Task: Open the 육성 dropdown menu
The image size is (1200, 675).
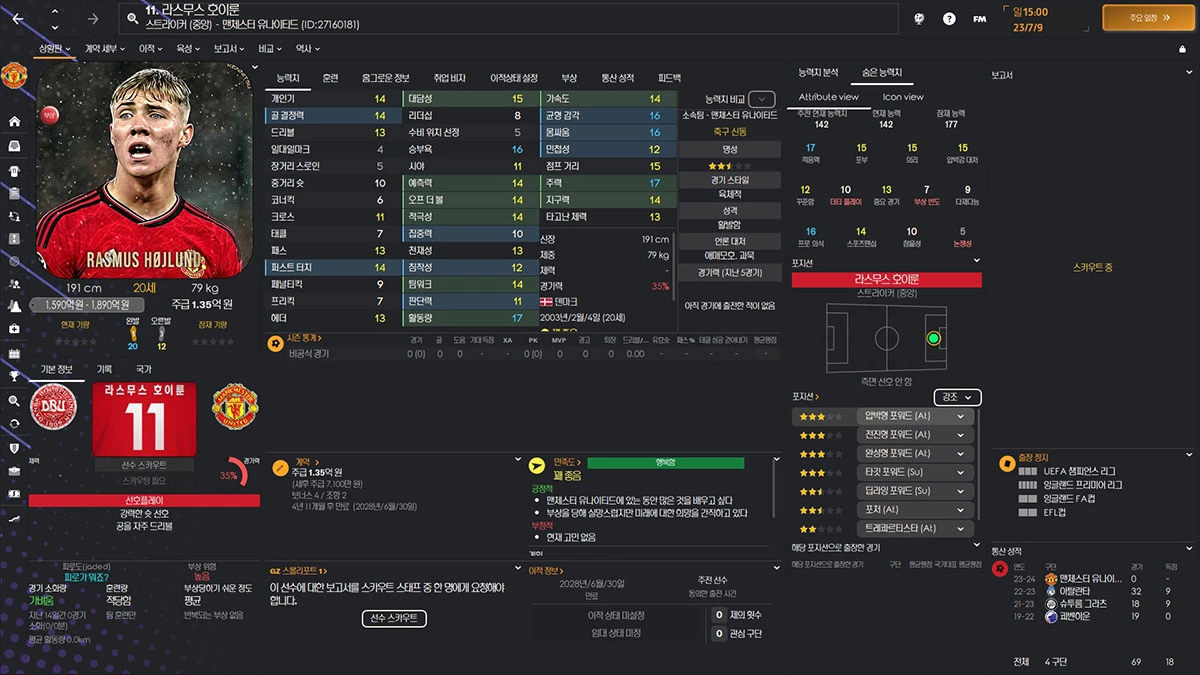Action: click(x=189, y=48)
